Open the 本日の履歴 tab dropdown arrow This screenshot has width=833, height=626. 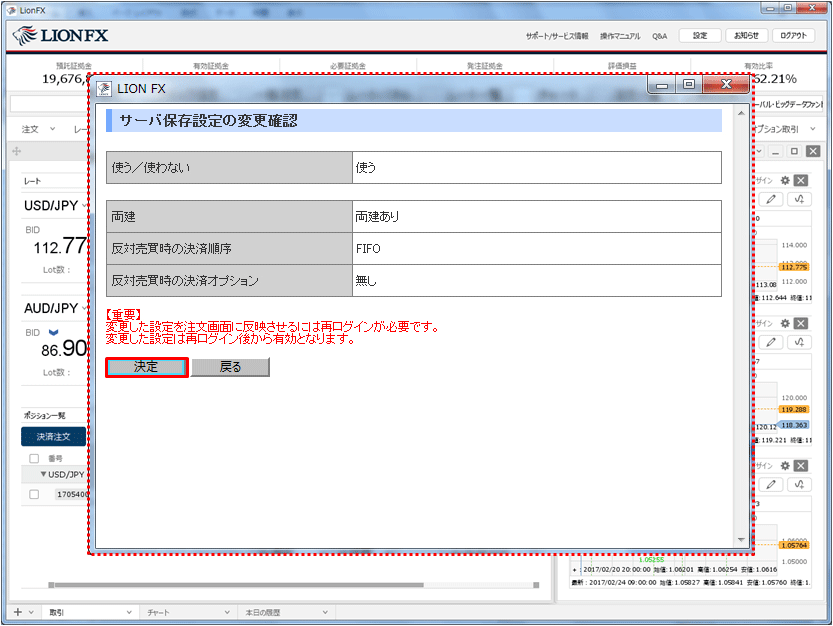coord(325,612)
